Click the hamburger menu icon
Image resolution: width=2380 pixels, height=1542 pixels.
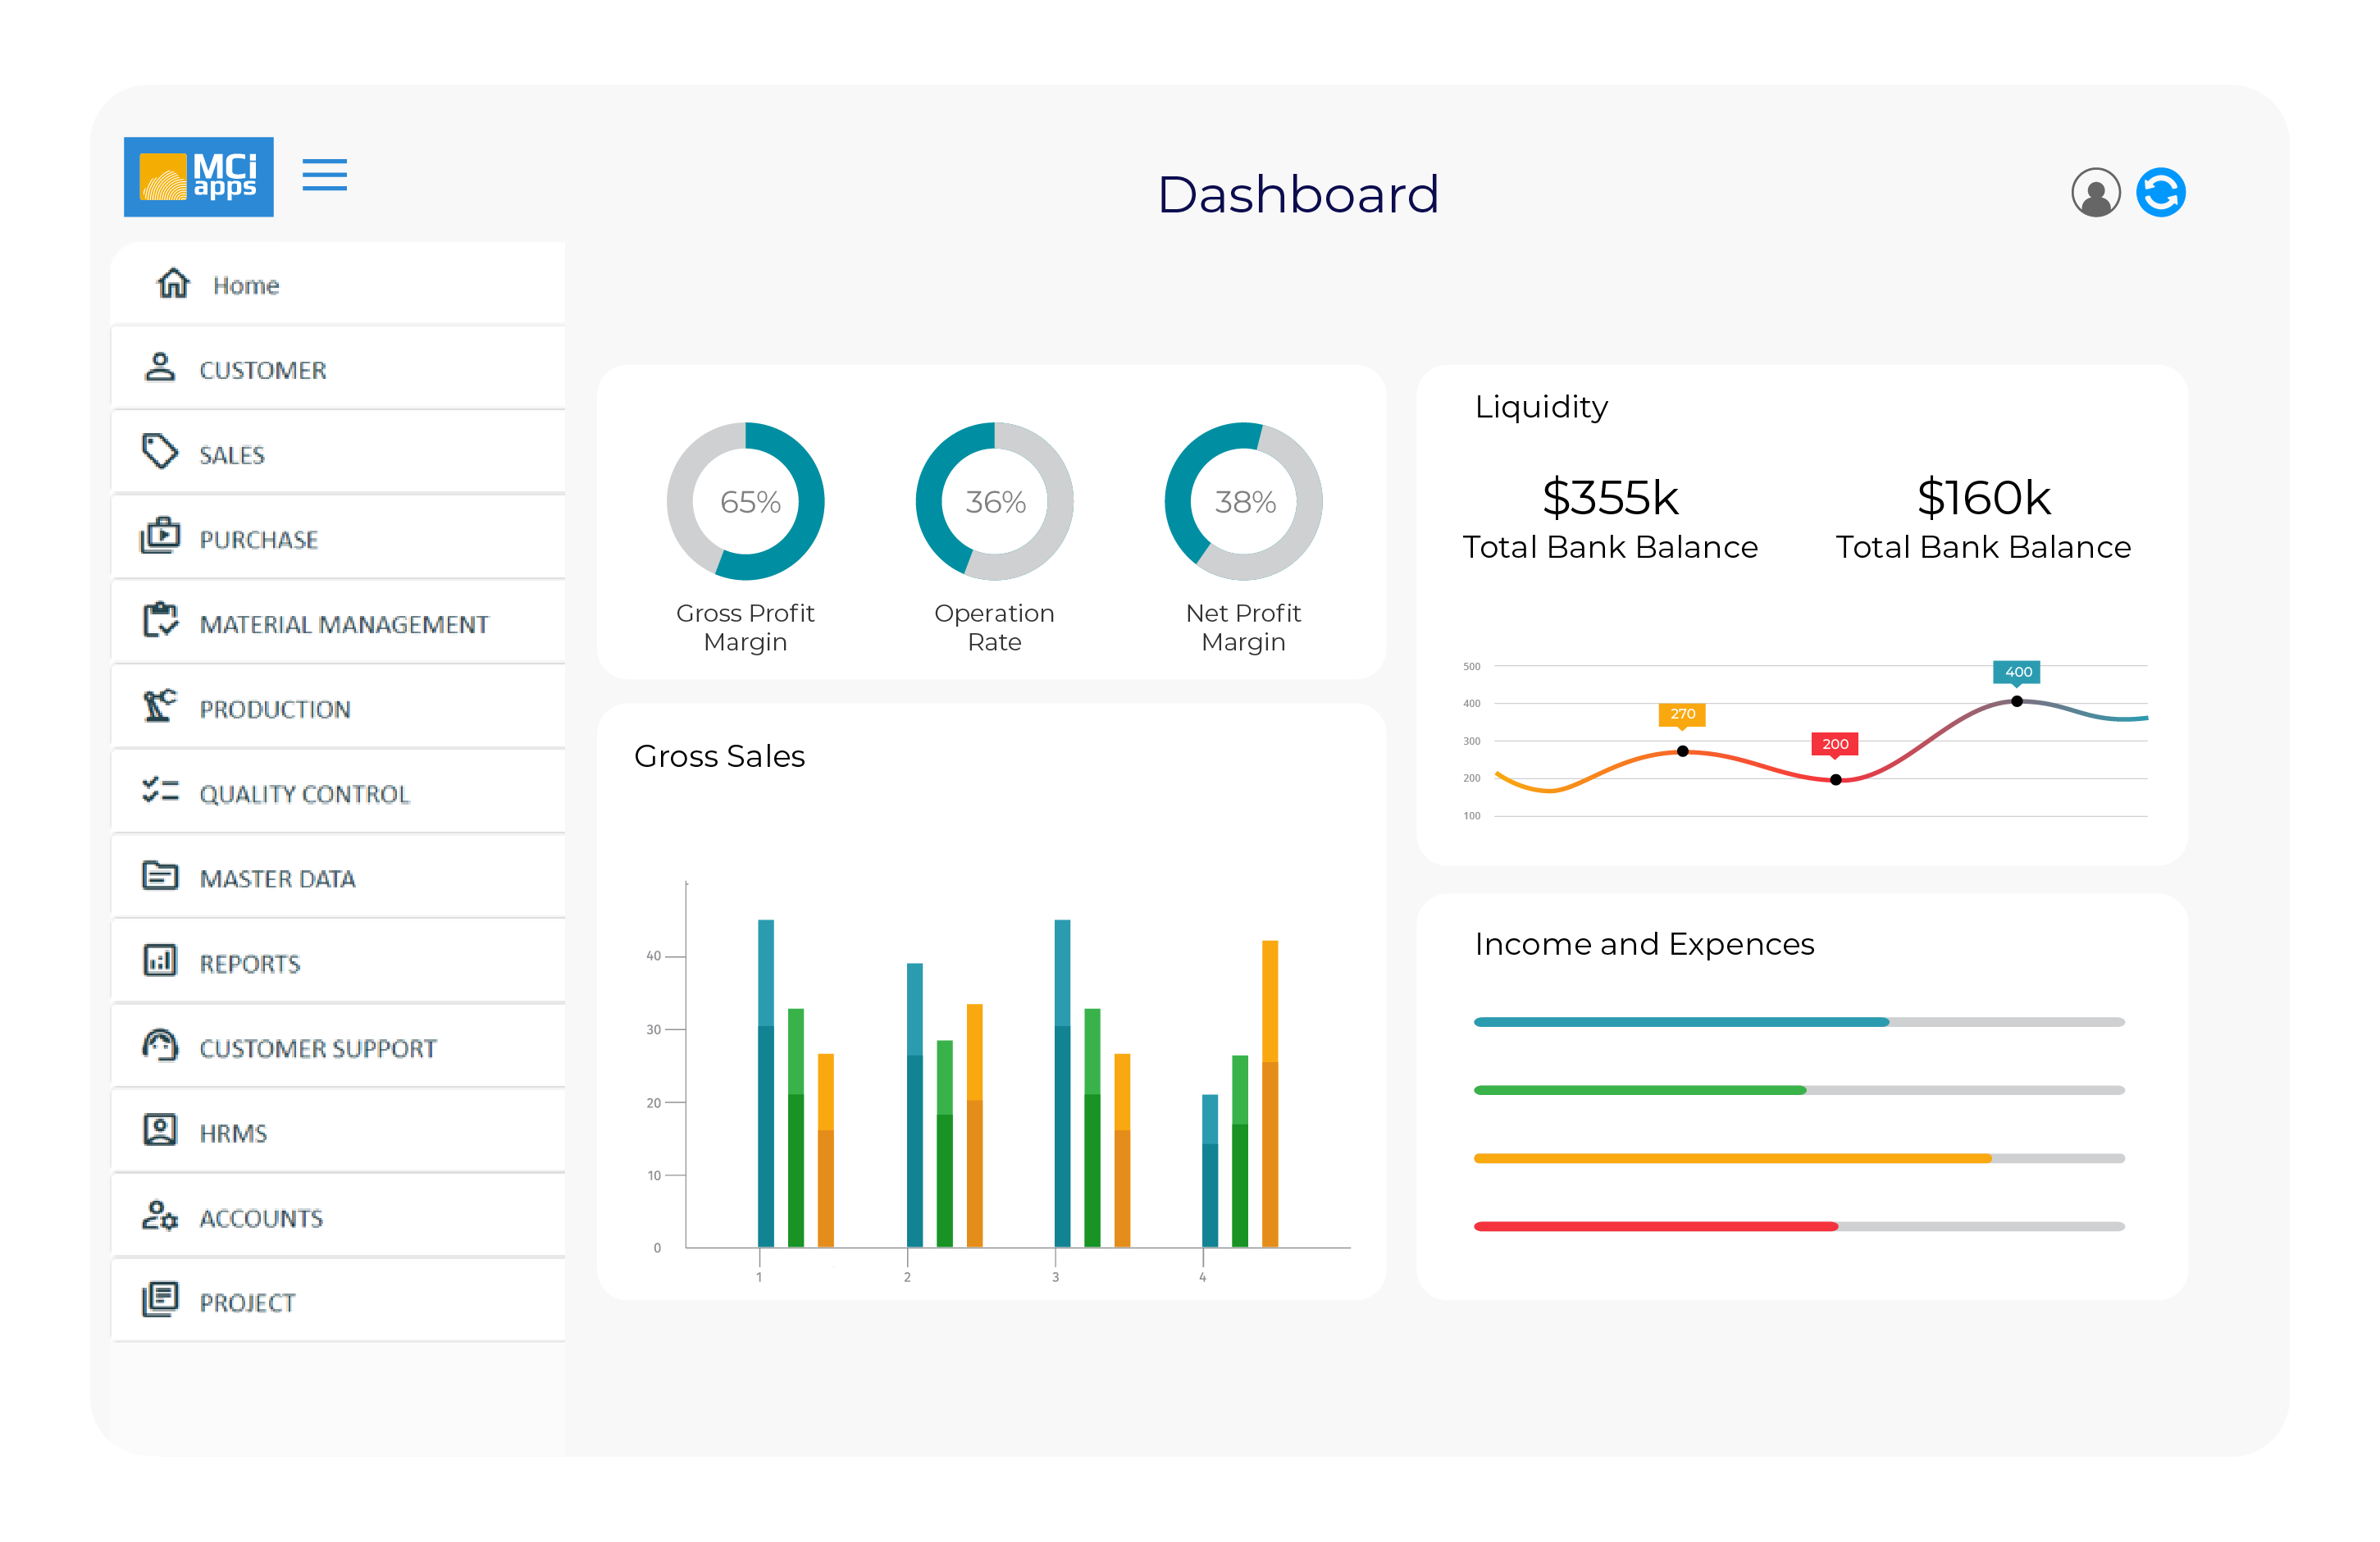pyautogui.click(x=324, y=175)
